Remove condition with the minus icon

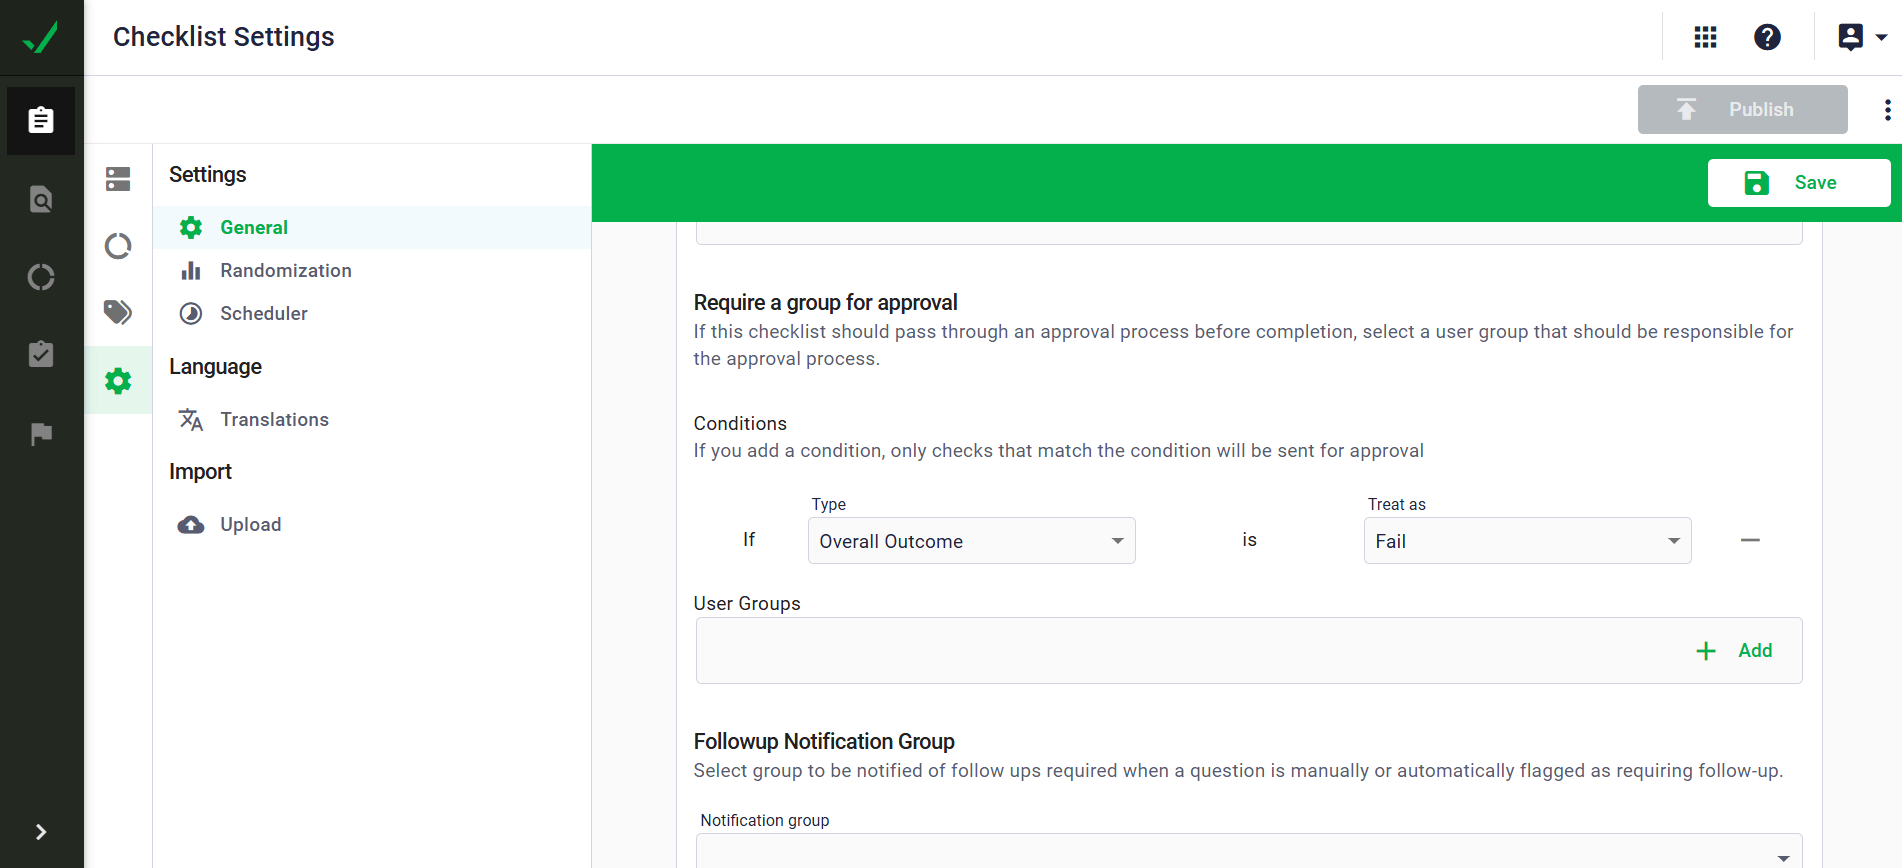point(1749,540)
